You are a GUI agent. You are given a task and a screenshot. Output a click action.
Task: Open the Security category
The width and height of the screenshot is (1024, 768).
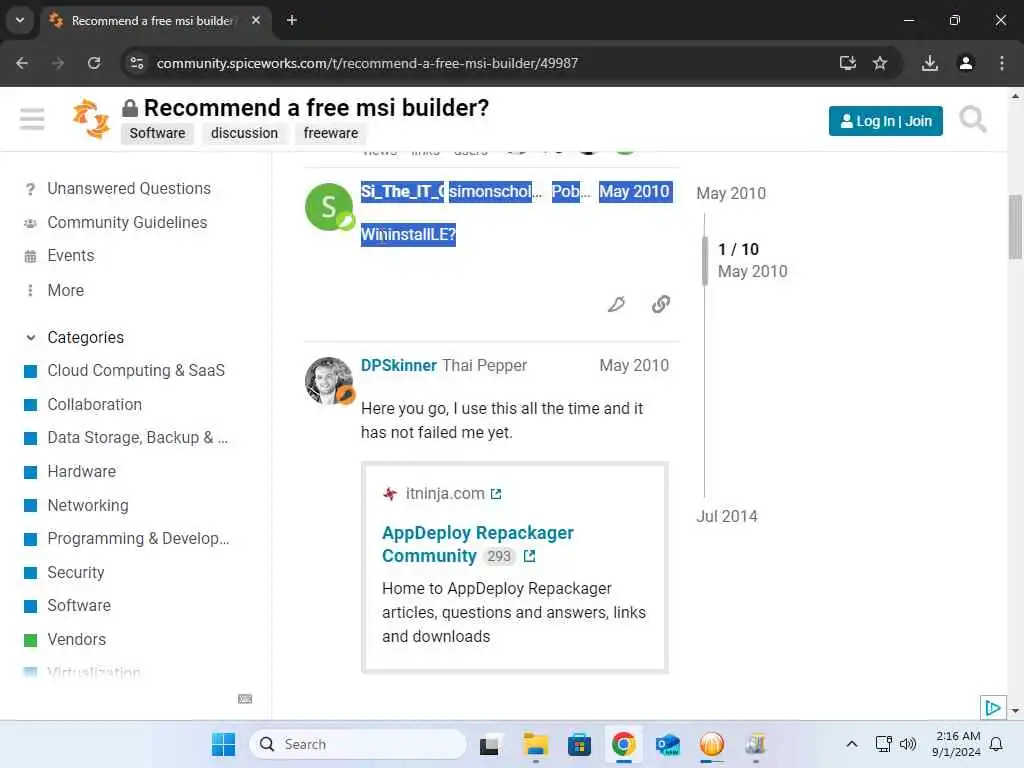point(75,573)
